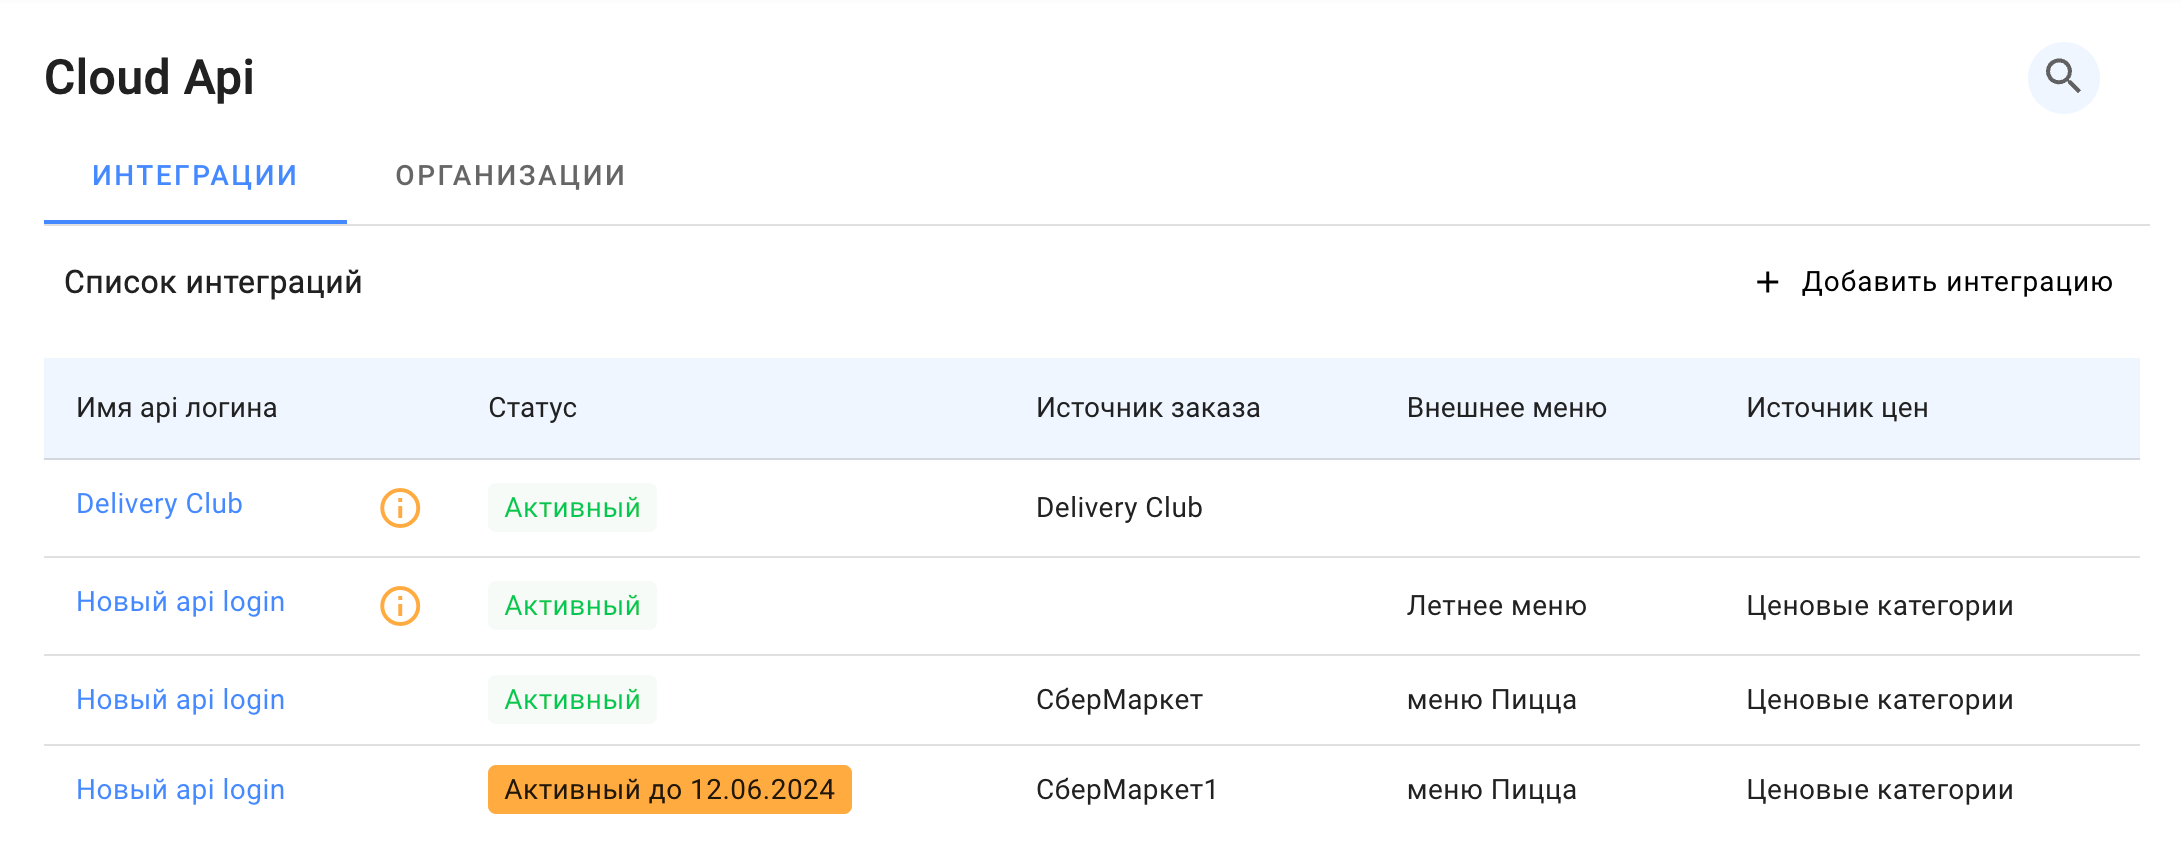Click the info icon beside the second Новый api login
2182x860 pixels.
coord(398,605)
